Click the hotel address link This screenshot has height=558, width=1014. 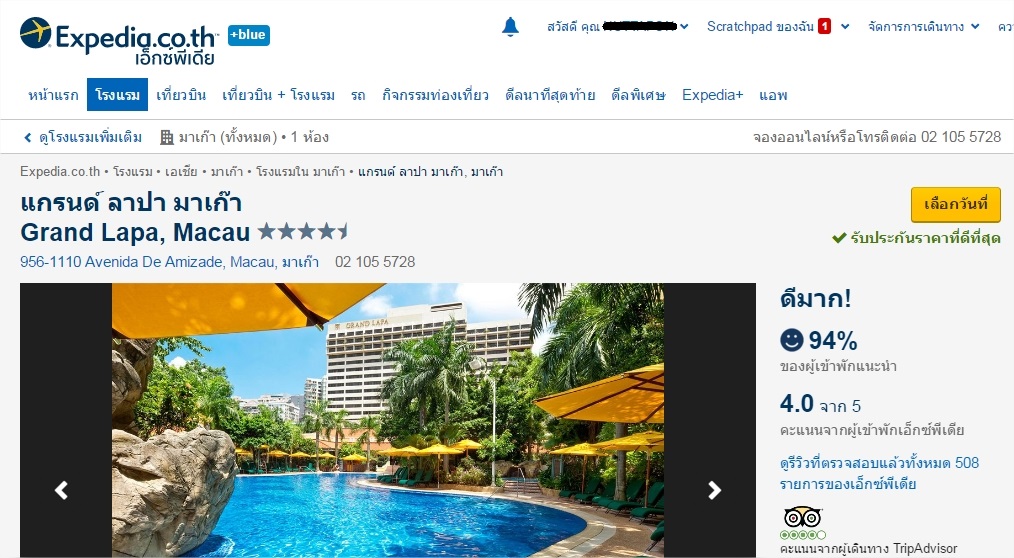169,262
